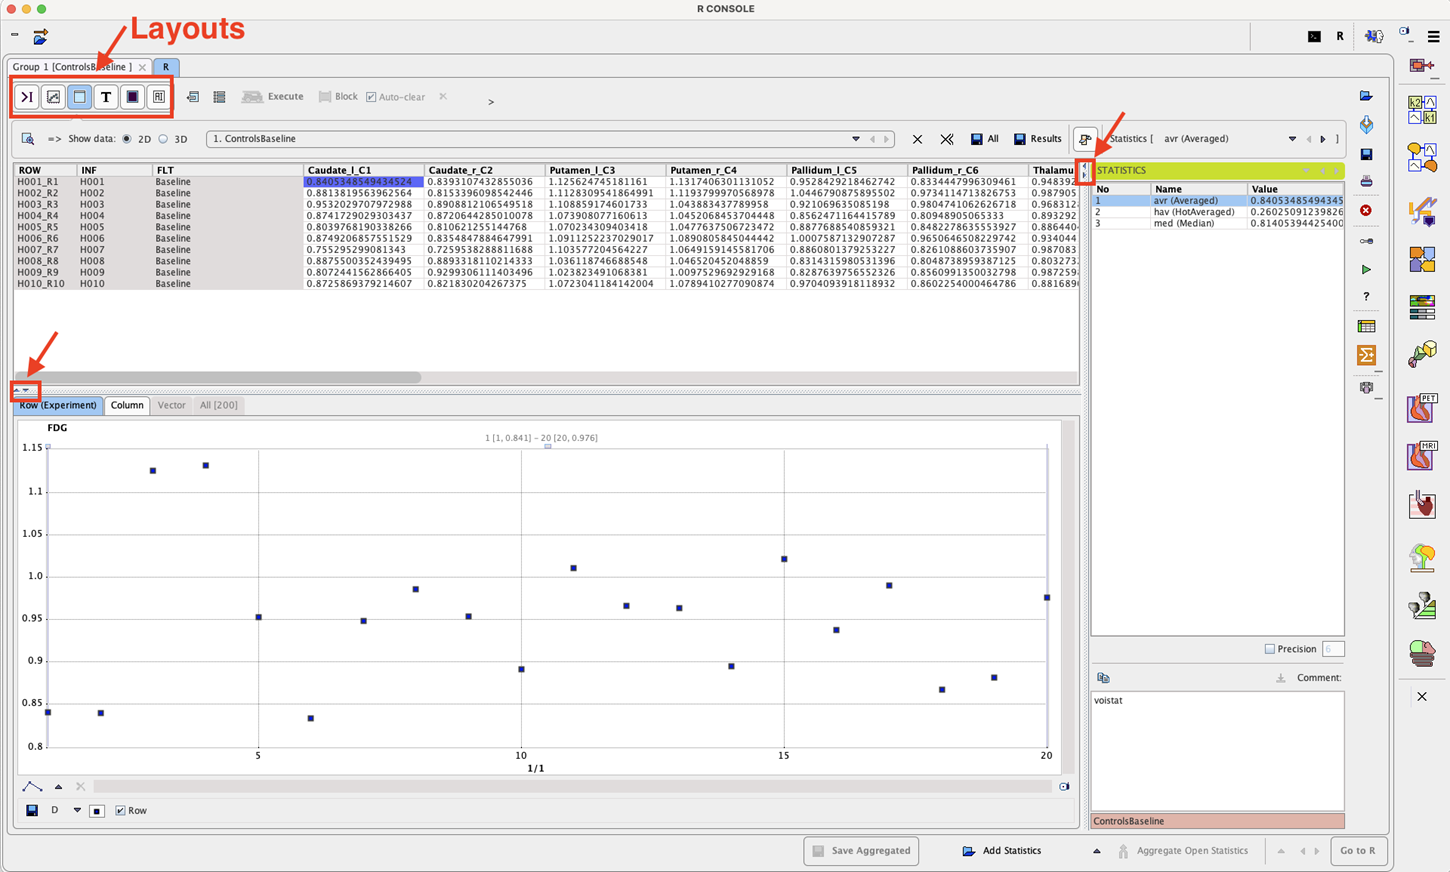Click the orange sigma aggregate icon

click(1367, 355)
